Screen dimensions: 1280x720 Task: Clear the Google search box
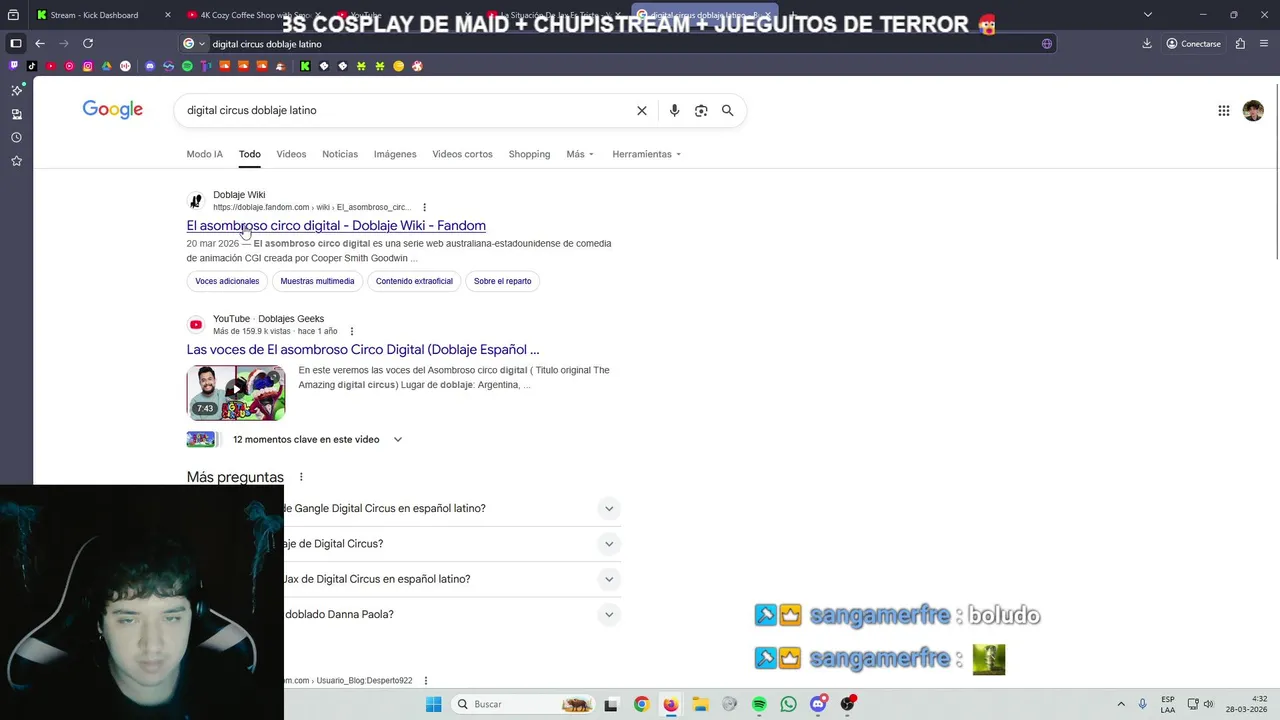coord(642,111)
